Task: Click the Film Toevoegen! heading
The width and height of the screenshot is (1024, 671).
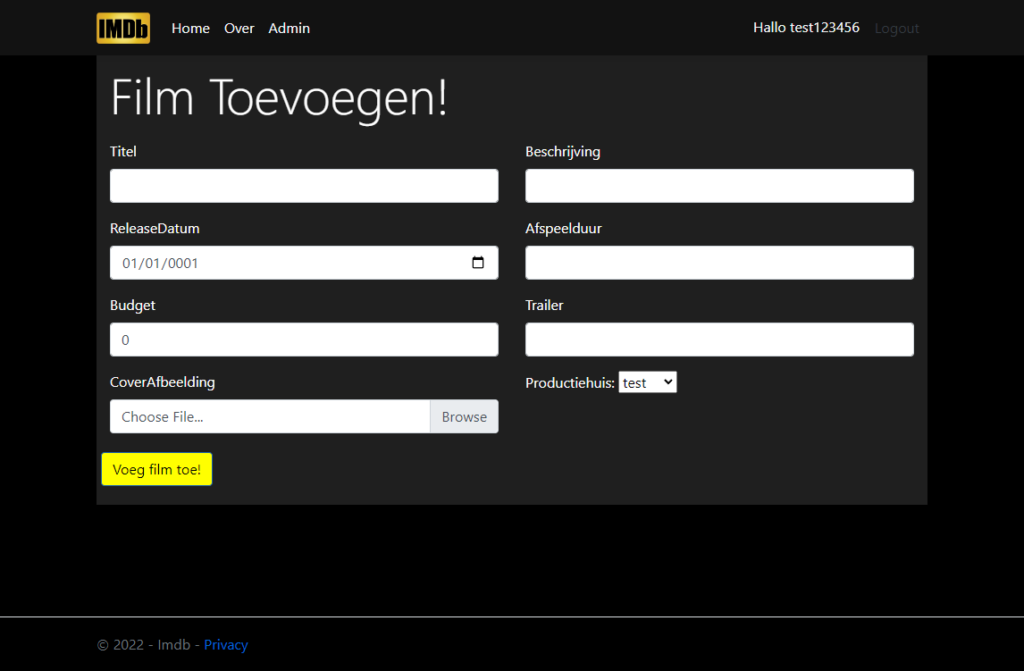Action: pos(279,98)
